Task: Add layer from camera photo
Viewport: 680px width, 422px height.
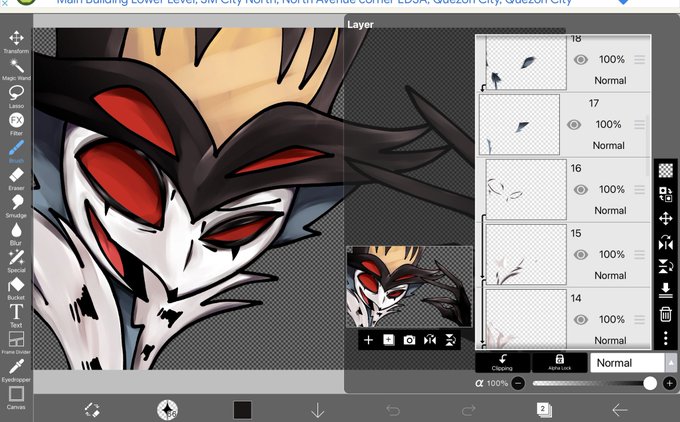Action: (x=409, y=340)
